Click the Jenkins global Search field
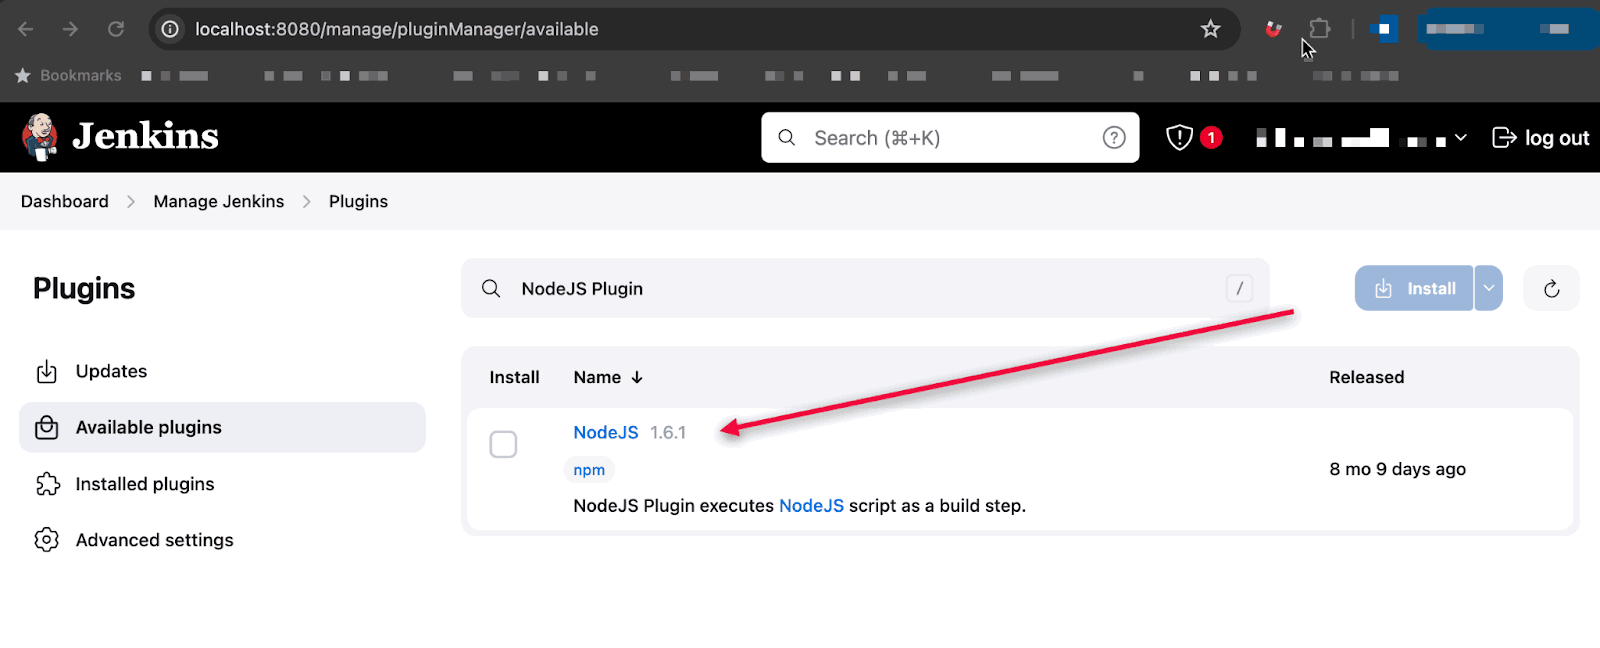This screenshot has height=648, width=1600. [950, 137]
